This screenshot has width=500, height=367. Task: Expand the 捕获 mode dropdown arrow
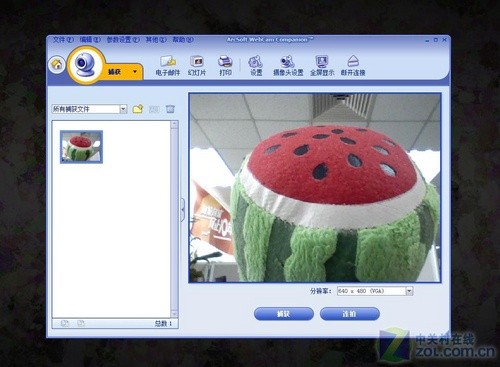(135, 71)
